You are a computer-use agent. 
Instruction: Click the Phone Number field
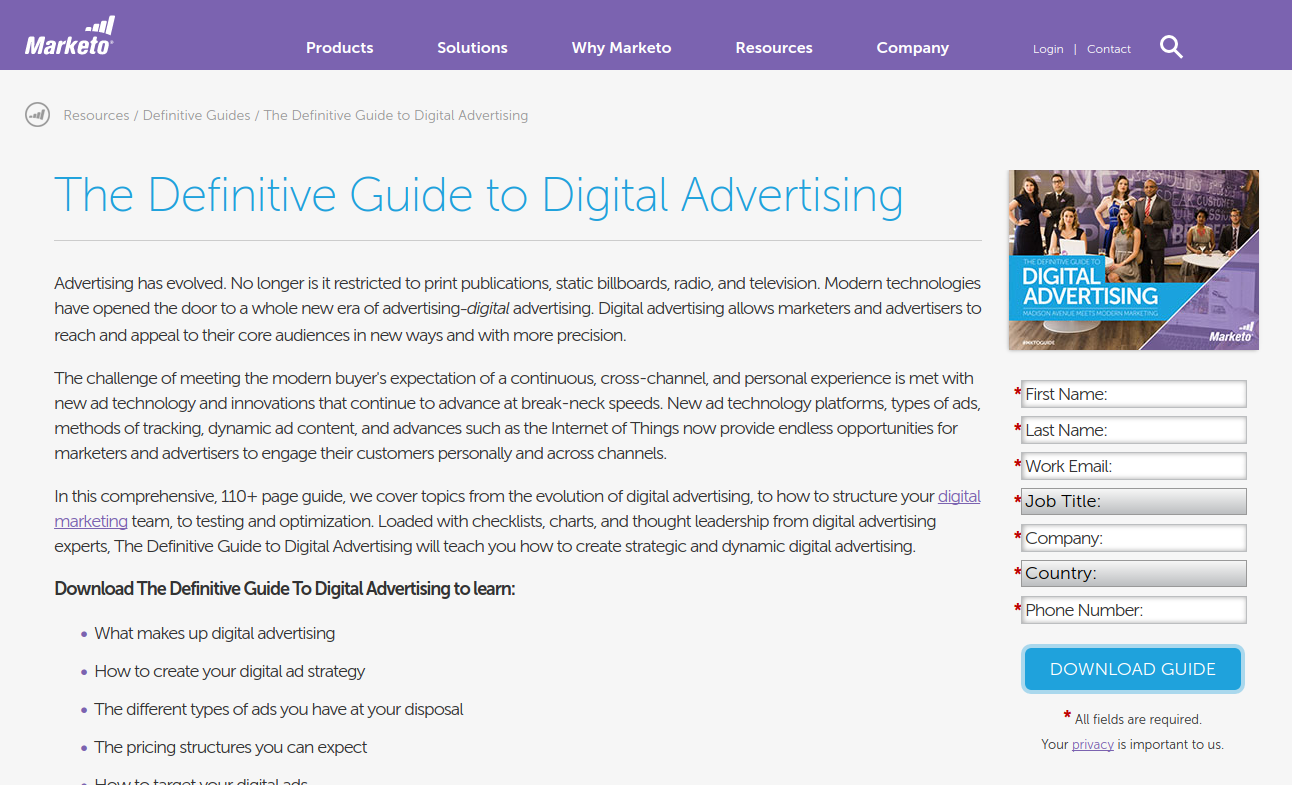[x=1133, y=609]
